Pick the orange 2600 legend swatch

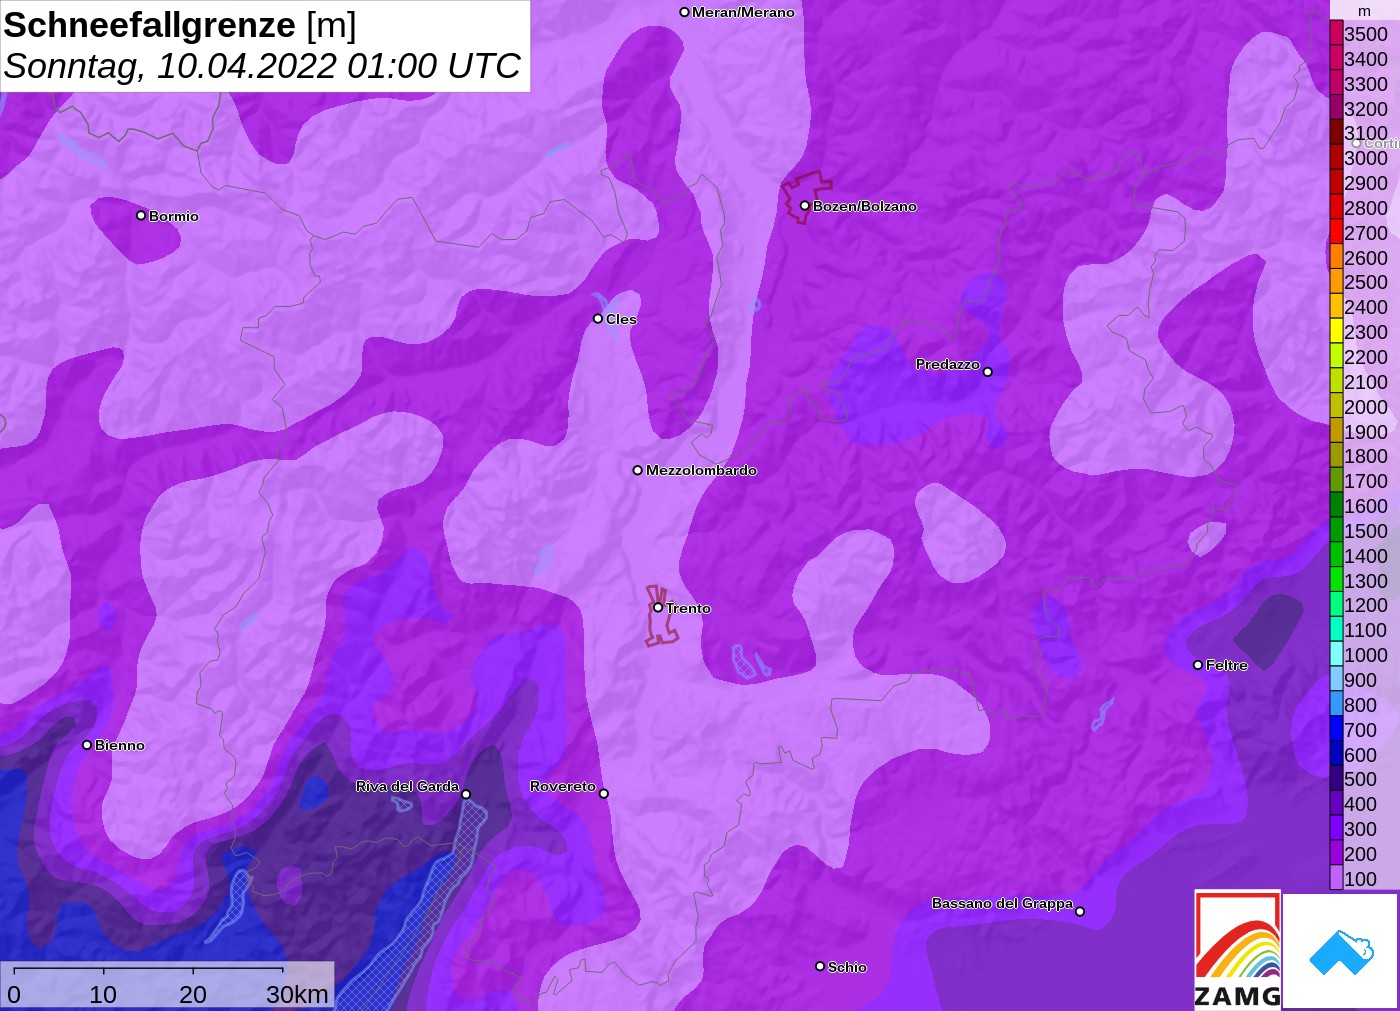point(1336,257)
